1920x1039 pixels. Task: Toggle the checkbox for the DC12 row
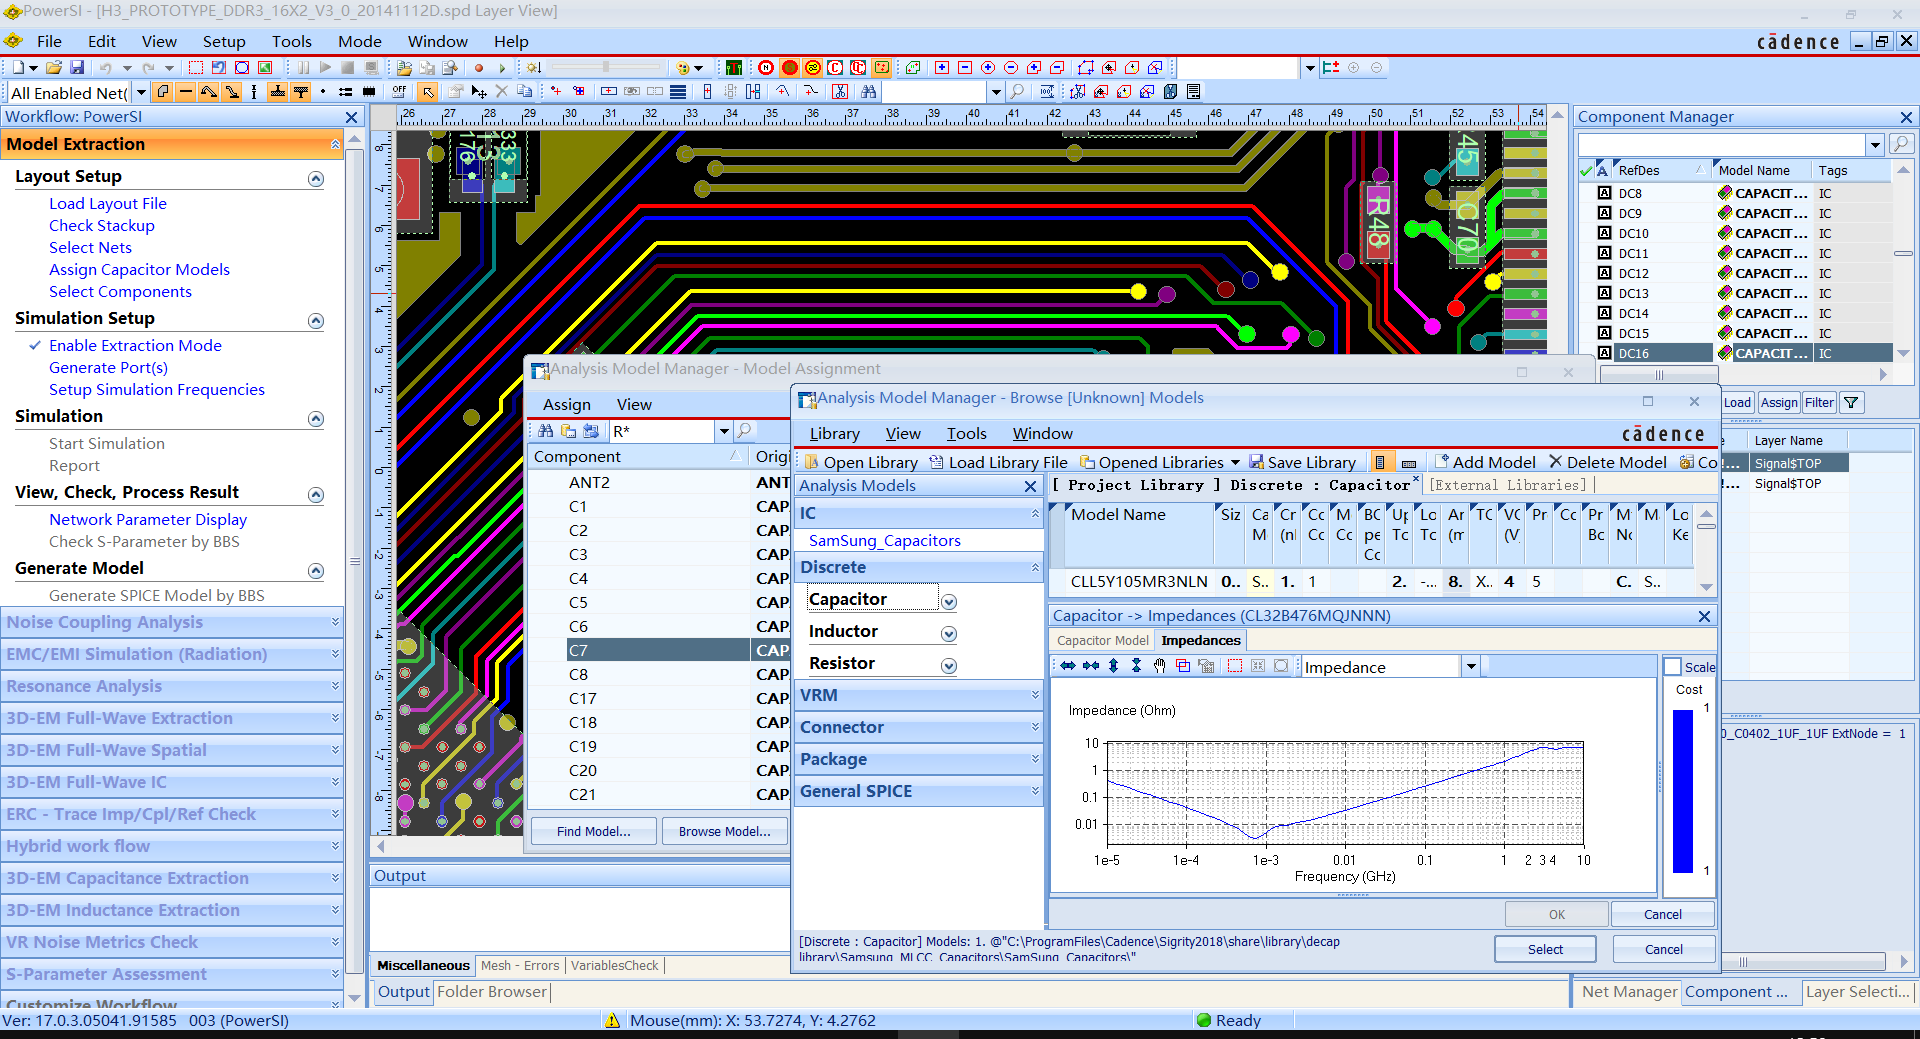[1604, 273]
